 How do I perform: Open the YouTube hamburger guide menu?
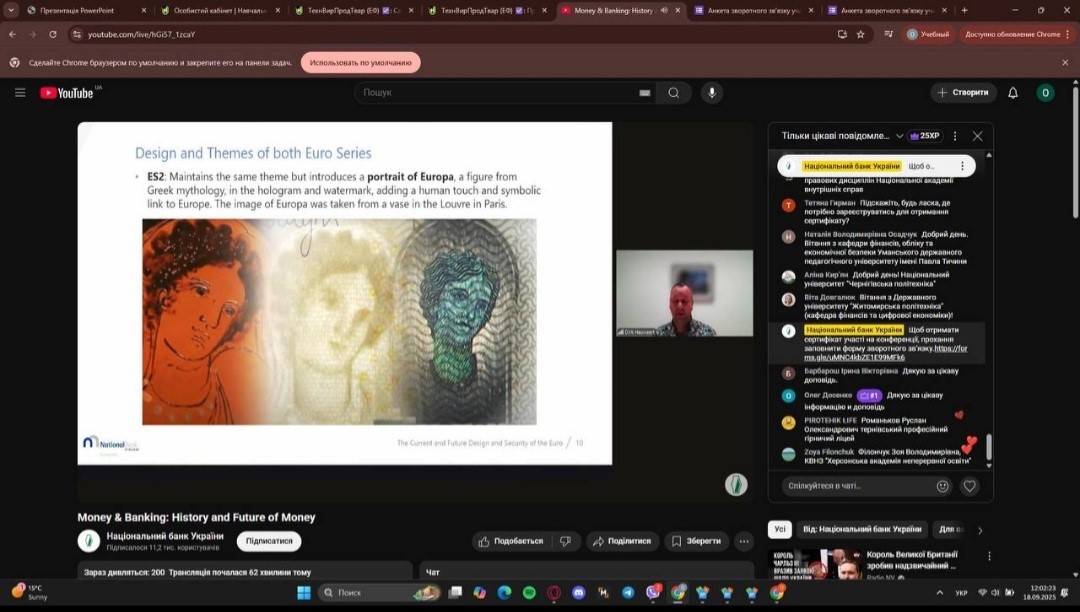20,93
